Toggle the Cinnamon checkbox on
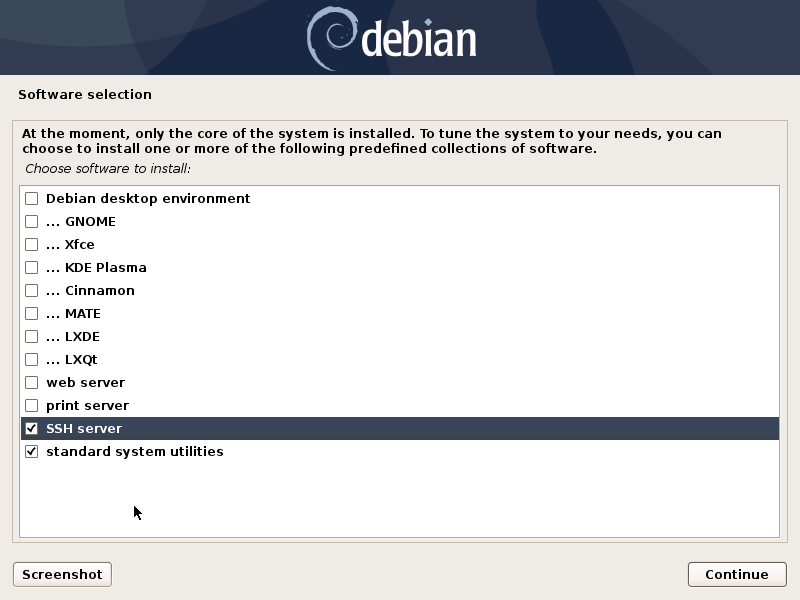 tap(32, 290)
